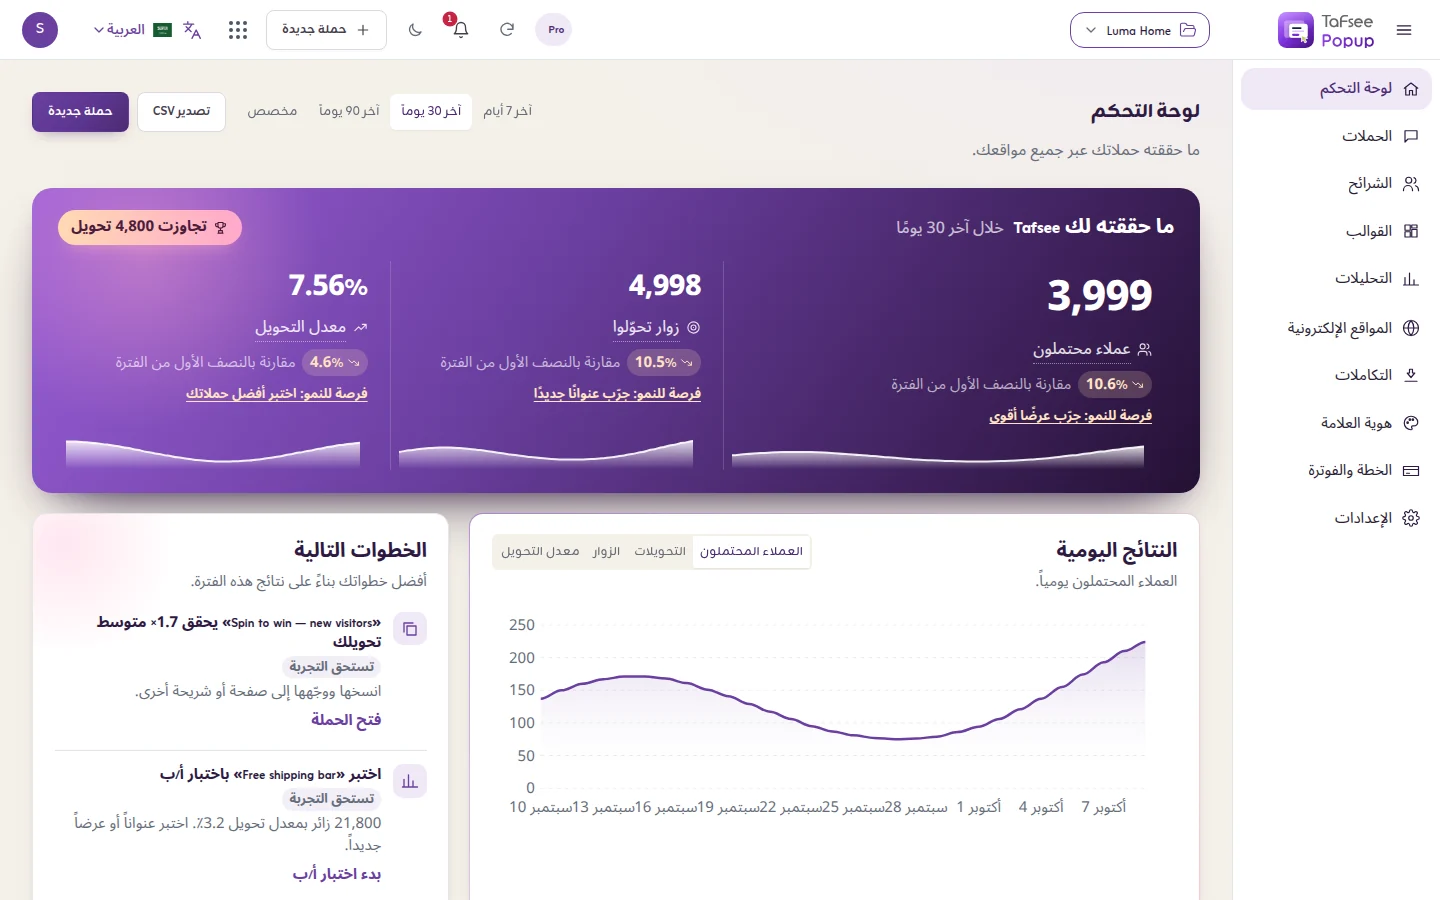The image size is (1440, 900).
Task: Open لوحة التحكم in the sidebar
Action: [x=1336, y=89]
